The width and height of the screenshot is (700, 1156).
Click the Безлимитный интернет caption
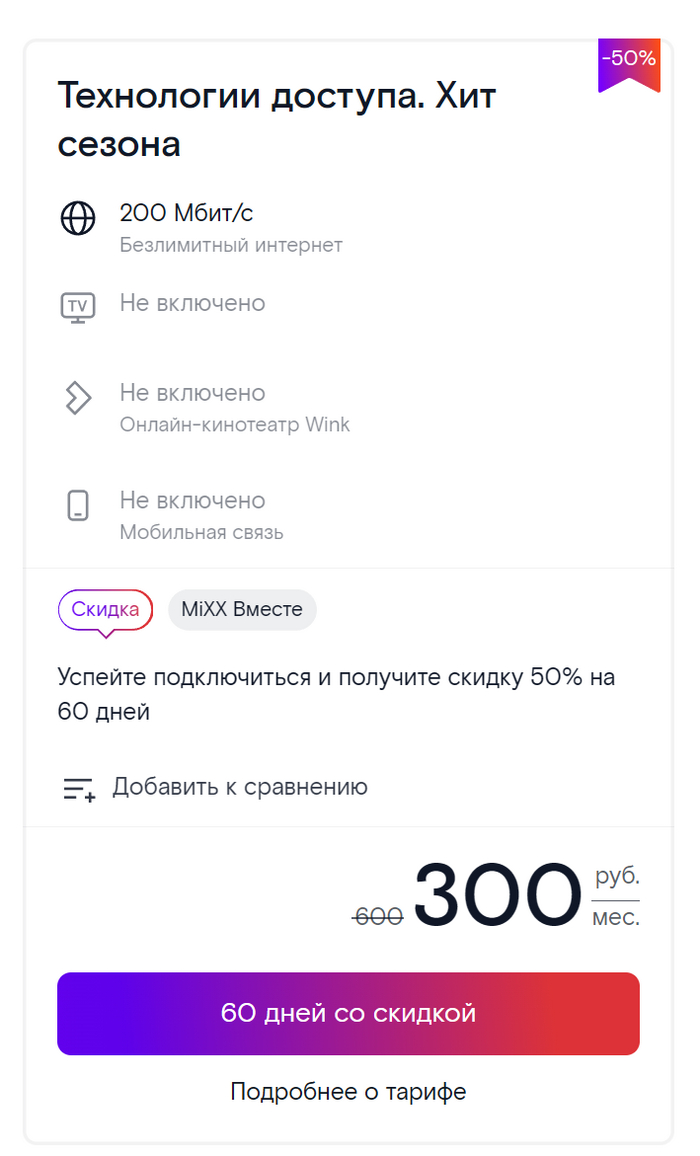(231, 245)
